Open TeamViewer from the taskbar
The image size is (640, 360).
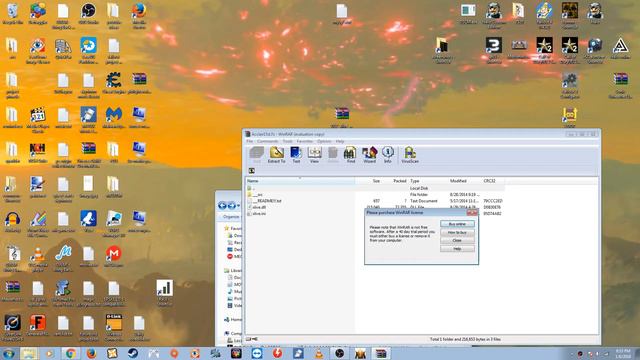(257, 353)
